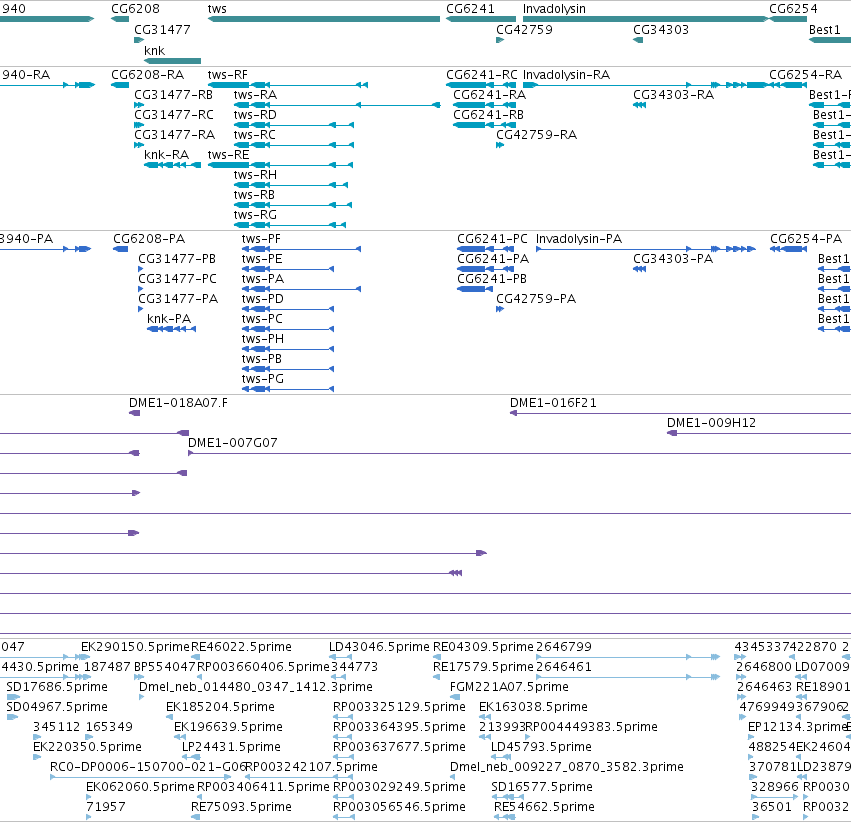The width and height of the screenshot is (851, 822).
Task: Click the tws-RD transcript label
Action: click(256, 115)
